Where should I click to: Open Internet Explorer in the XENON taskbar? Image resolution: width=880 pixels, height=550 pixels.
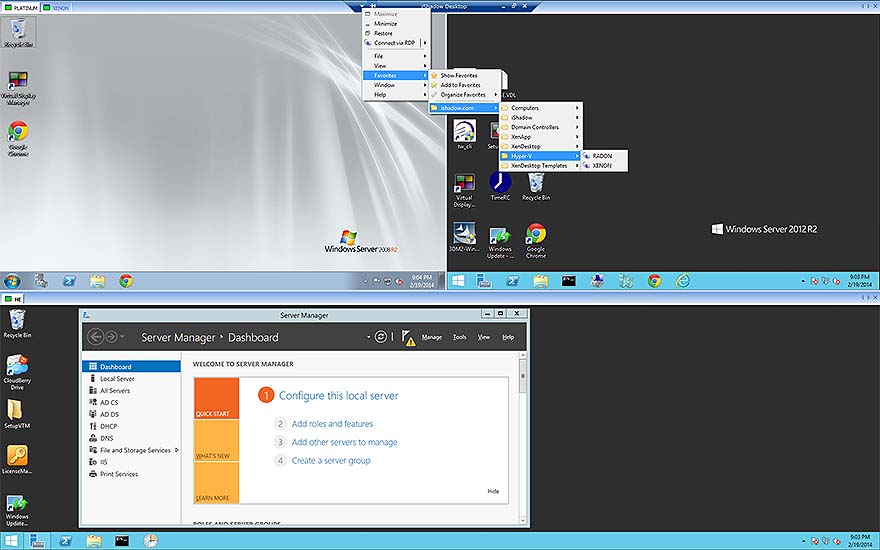click(x=682, y=281)
